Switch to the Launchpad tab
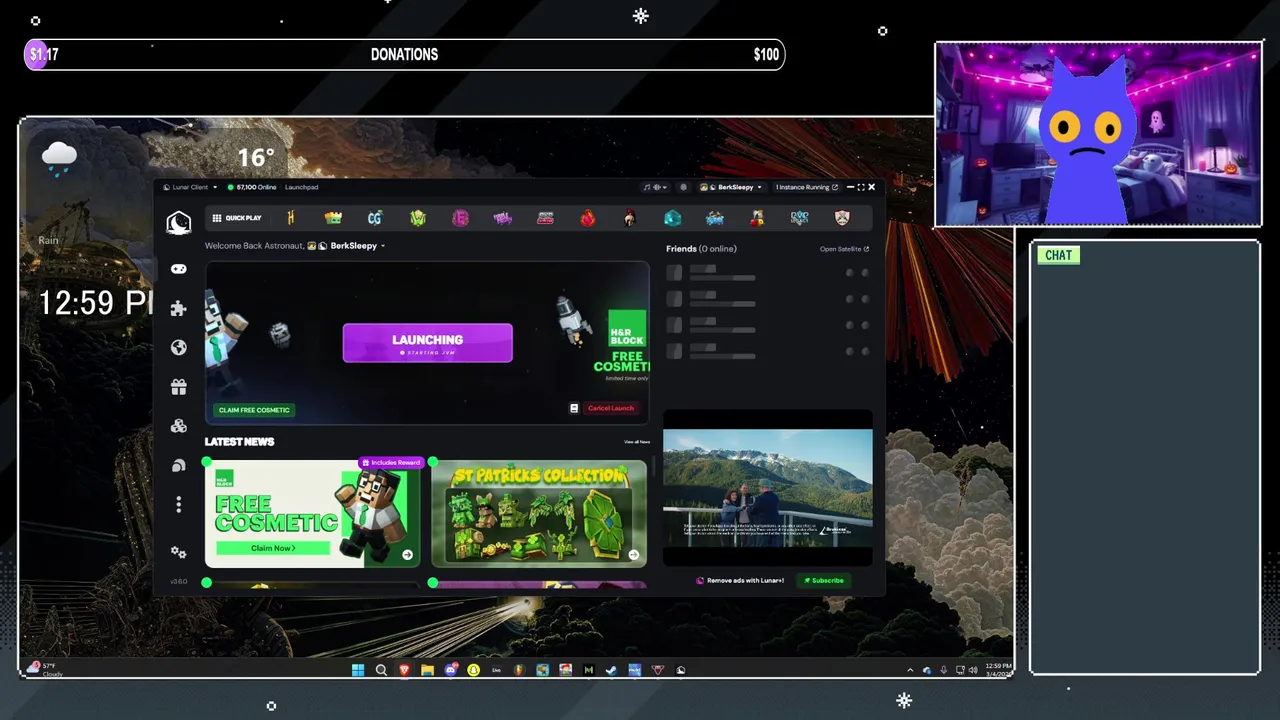The height and width of the screenshot is (720, 1280). pyautogui.click(x=301, y=187)
